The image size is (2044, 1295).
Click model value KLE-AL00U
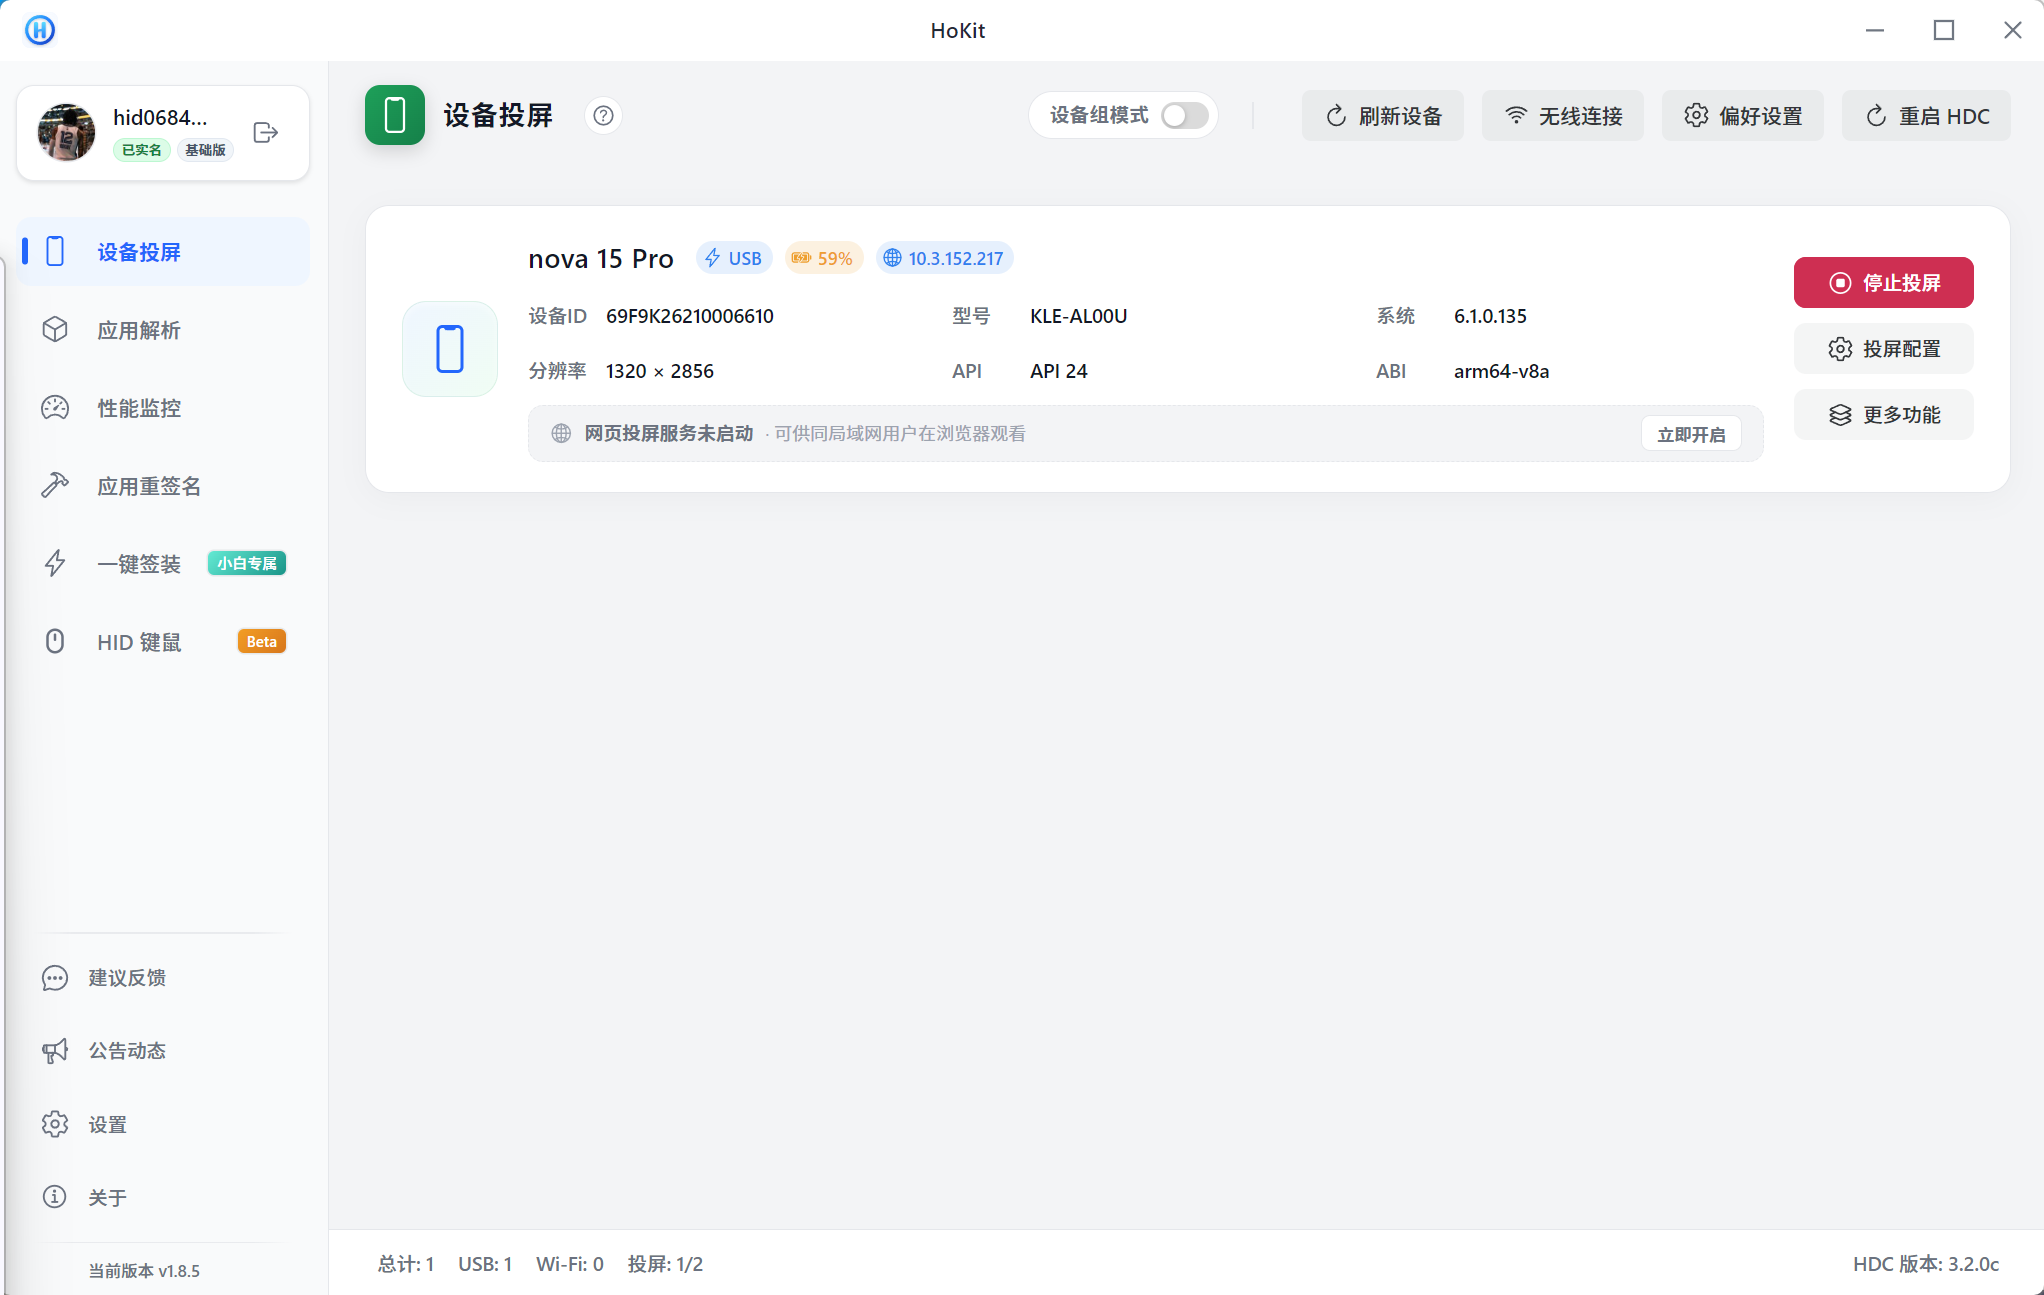tap(1078, 316)
